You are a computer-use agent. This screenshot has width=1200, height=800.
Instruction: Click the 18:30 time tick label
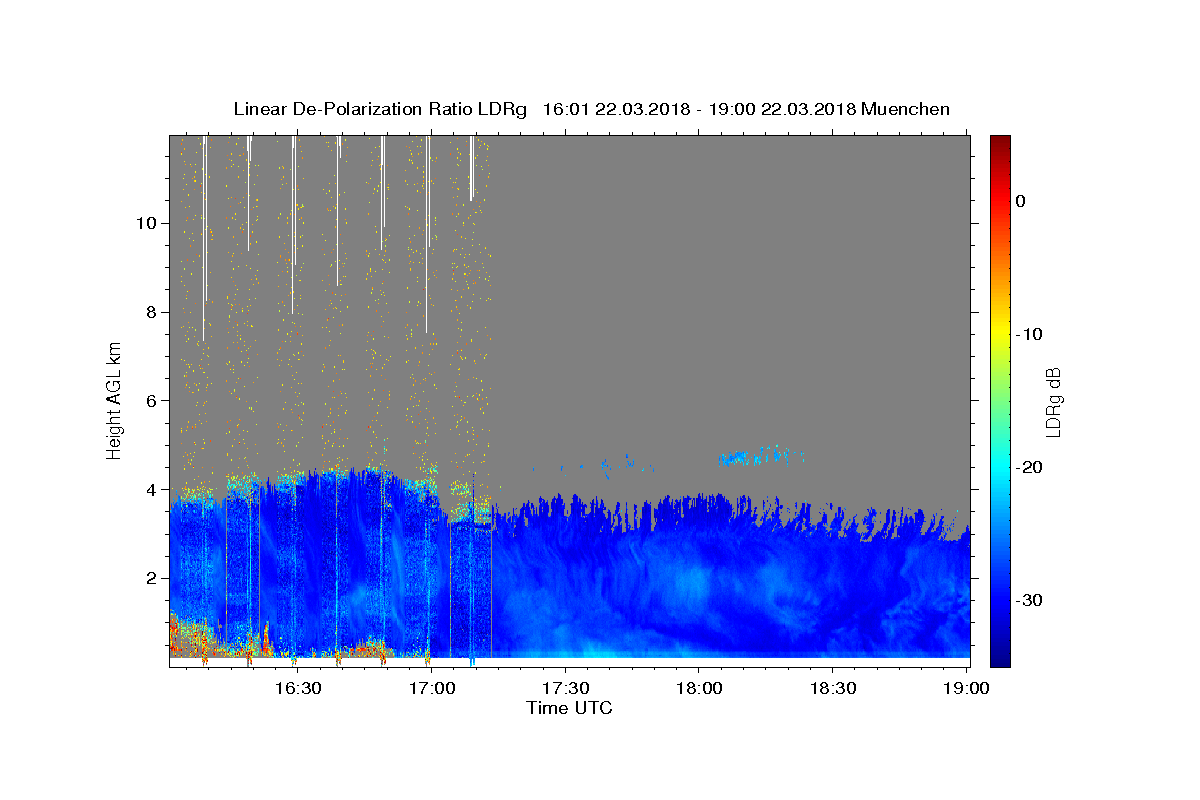833,688
